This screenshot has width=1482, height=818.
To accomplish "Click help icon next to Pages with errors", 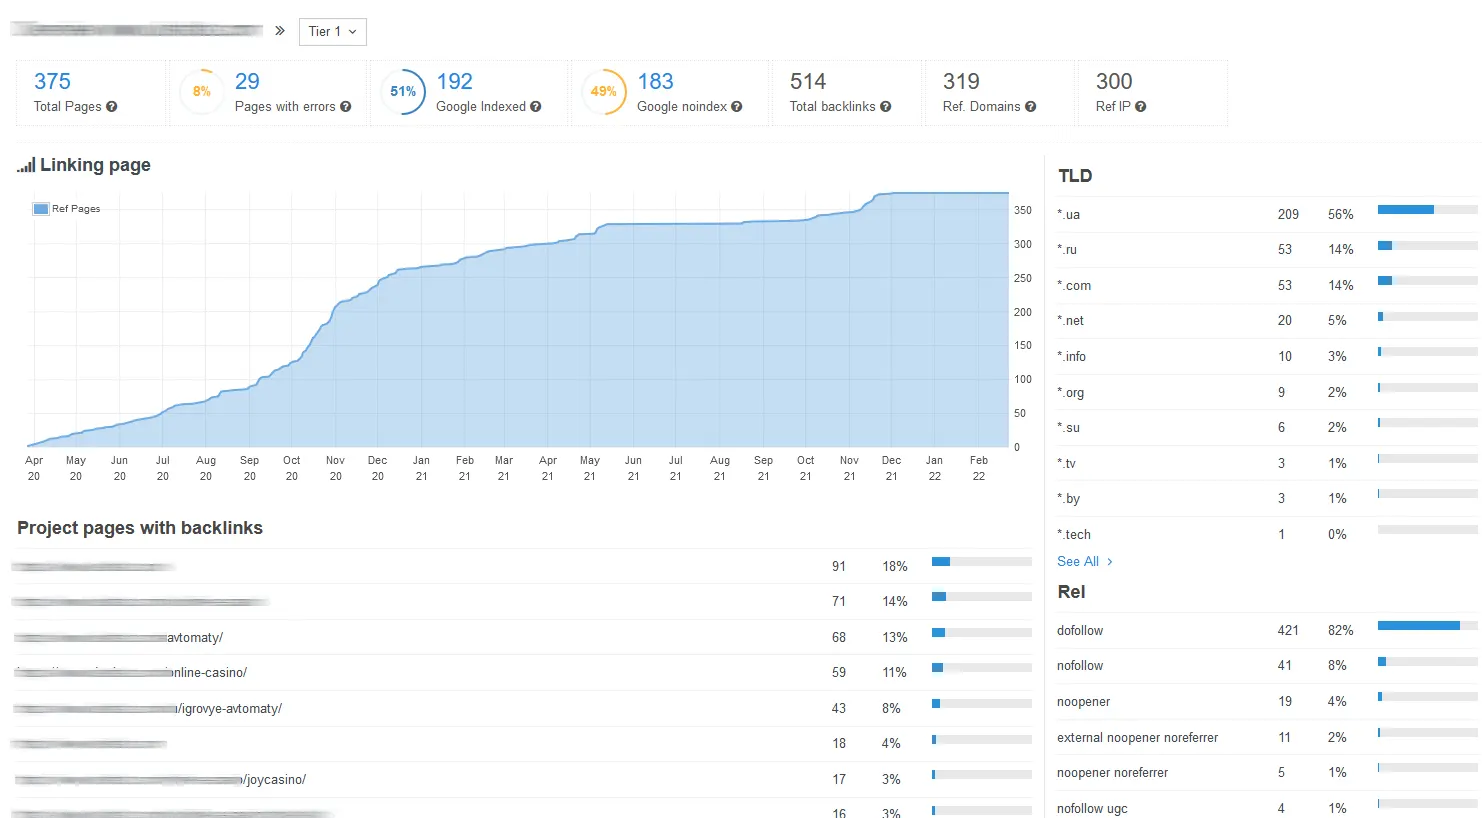I will click(x=346, y=107).
